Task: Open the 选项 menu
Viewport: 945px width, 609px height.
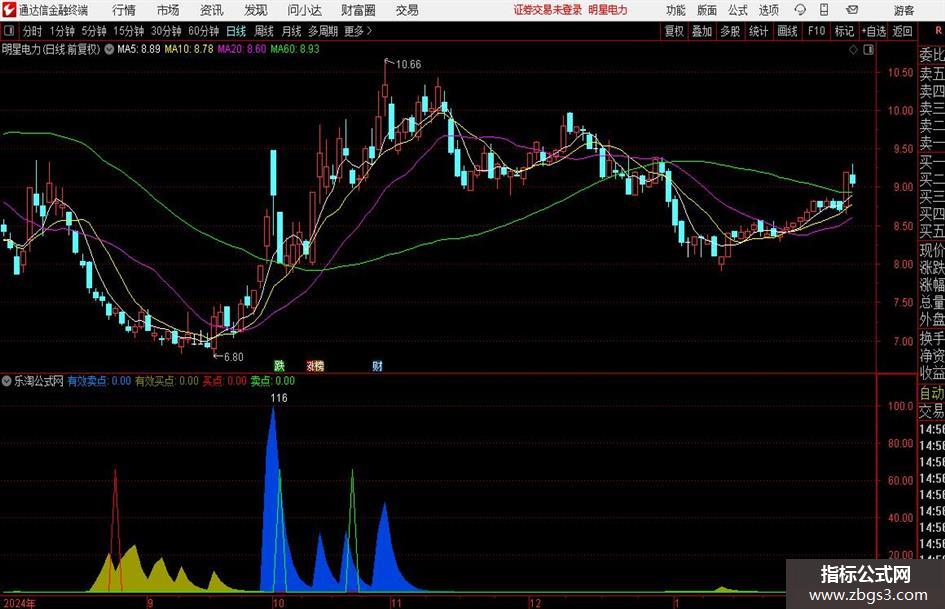Action: pos(768,10)
